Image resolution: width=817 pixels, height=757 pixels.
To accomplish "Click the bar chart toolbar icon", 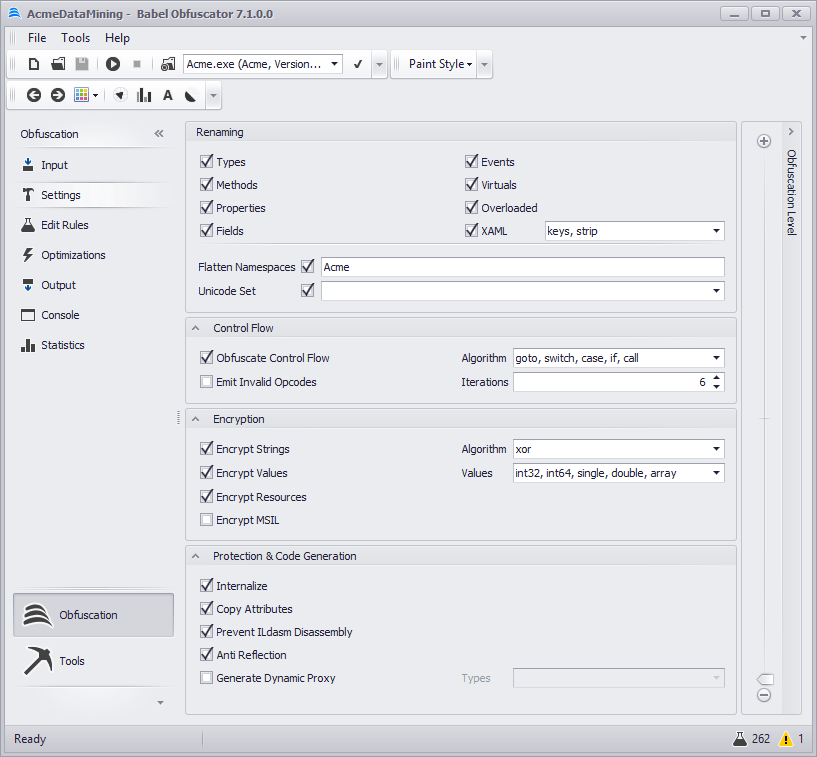I will click(x=144, y=95).
